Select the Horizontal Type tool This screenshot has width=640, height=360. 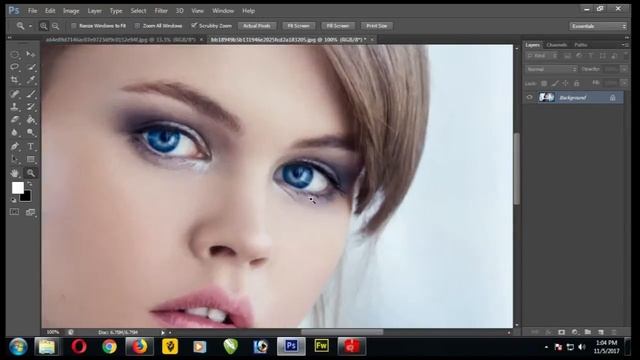pyautogui.click(x=31, y=146)
